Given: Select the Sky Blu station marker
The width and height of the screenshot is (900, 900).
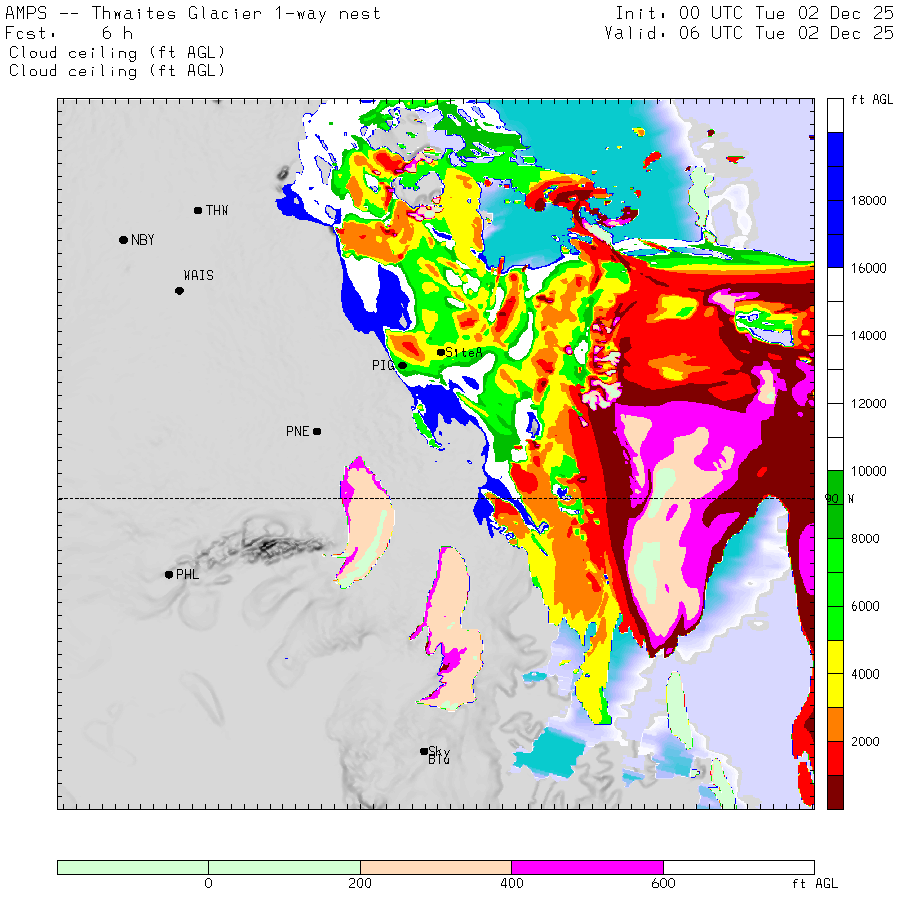Looking at the screenshot, I should (x=424, y=751).
